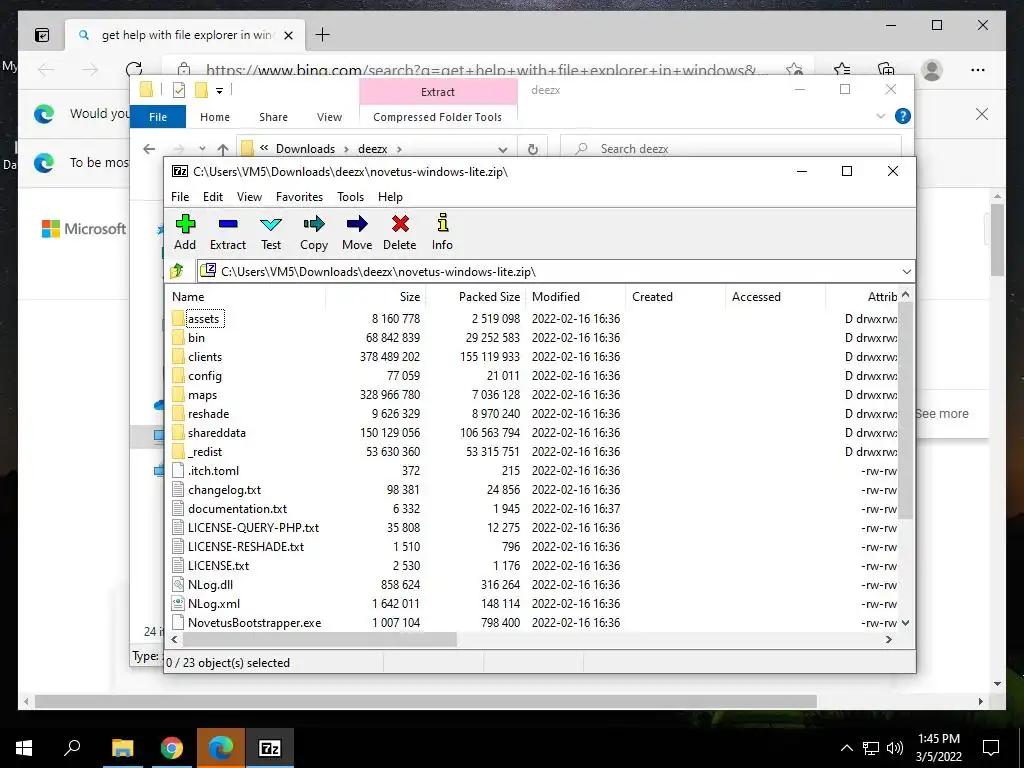
Task: Sort by the Size column header
Action: (x=376, y=296)
